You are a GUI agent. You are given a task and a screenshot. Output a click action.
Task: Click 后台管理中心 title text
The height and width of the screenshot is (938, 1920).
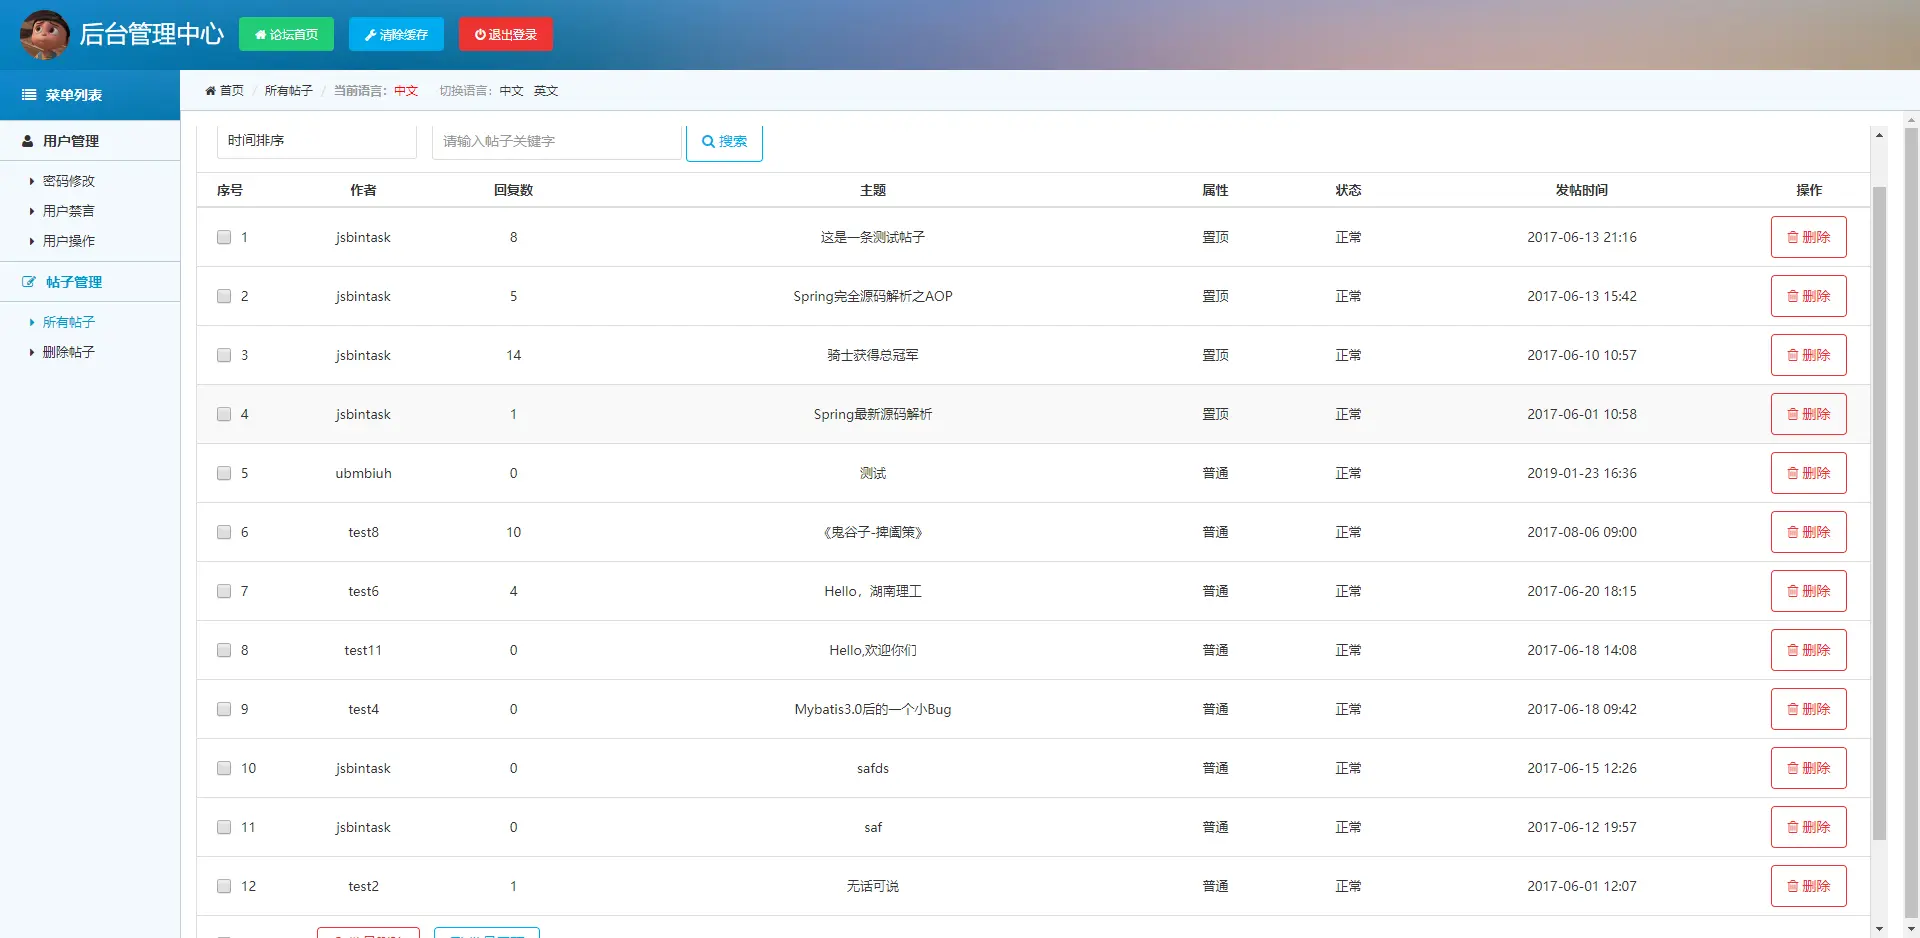[x=151, y=34]
